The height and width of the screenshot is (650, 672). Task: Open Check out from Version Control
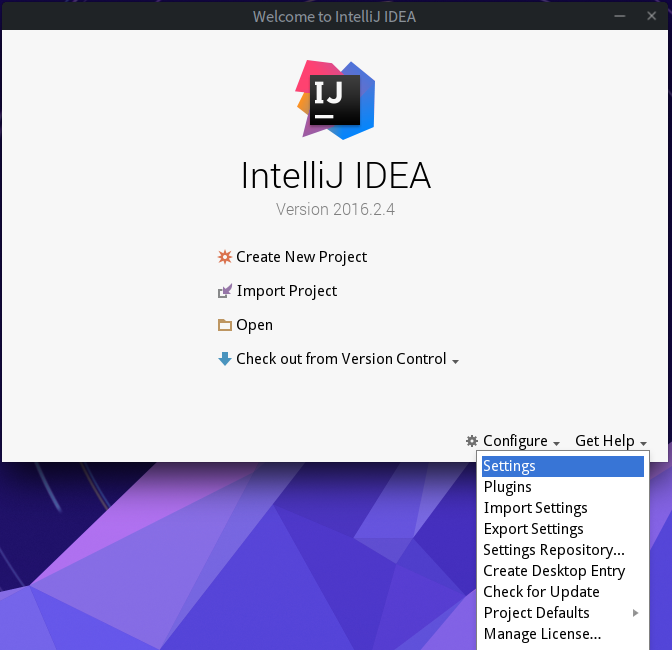[341, 359]
